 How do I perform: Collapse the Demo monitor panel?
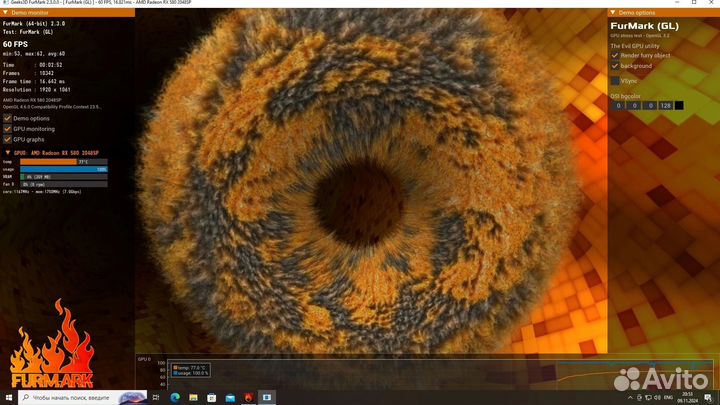tap(6, 13)
